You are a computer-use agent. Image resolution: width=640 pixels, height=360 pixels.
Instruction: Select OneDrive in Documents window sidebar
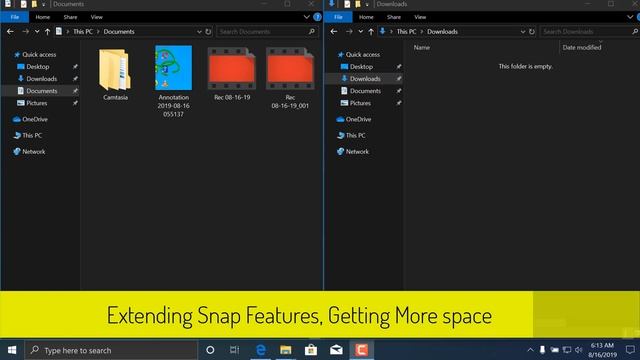coord(35,119)
